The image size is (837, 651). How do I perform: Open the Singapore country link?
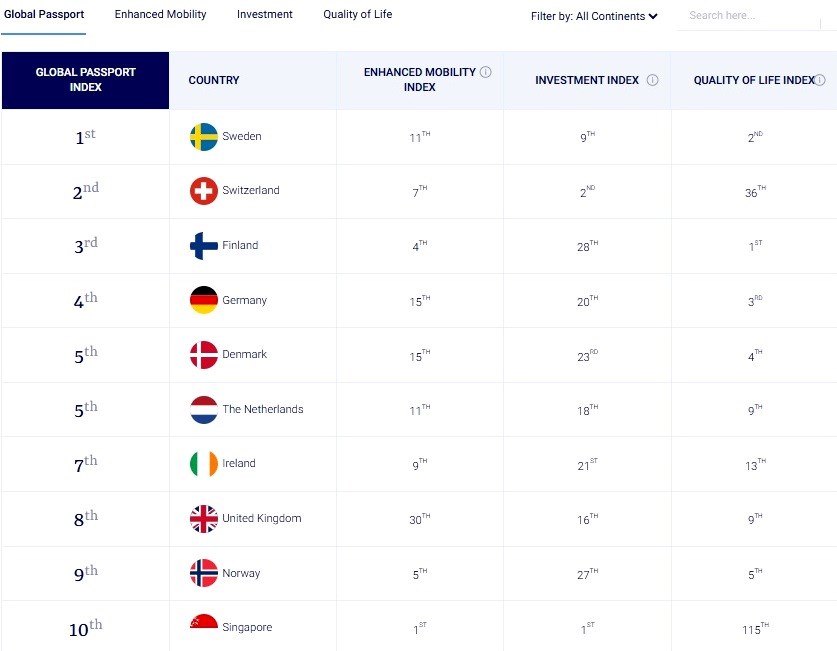point(247,628)
